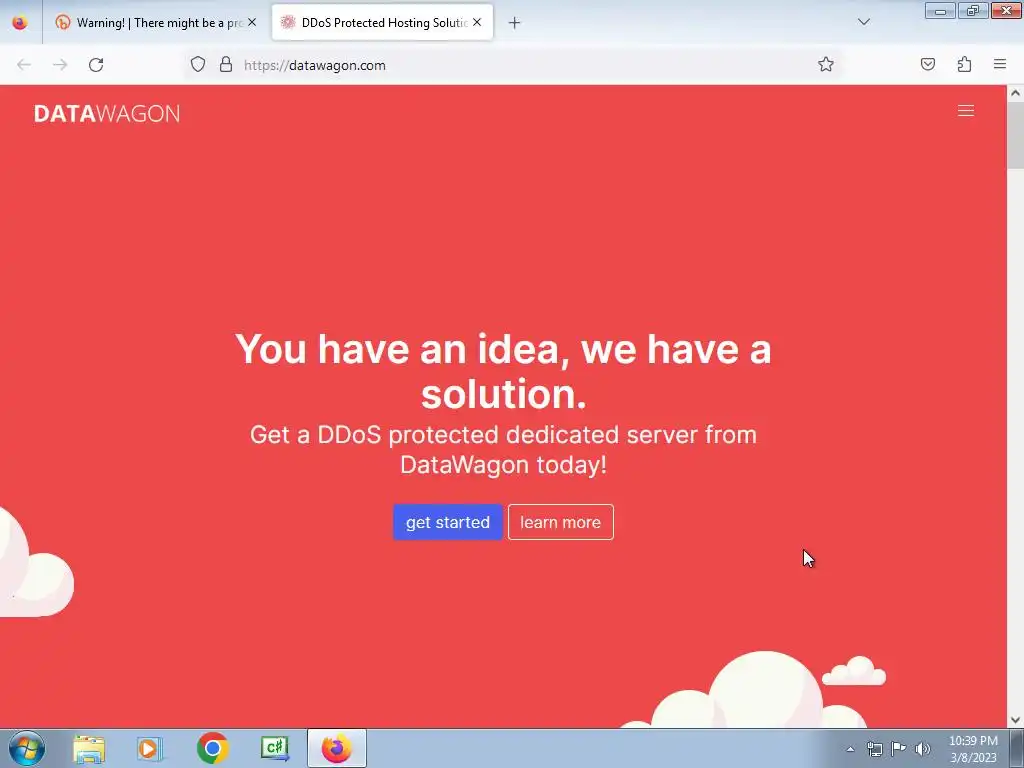Bookmark this page with the star
This screenshot has width=1024, height=768.
coord(825,64)
